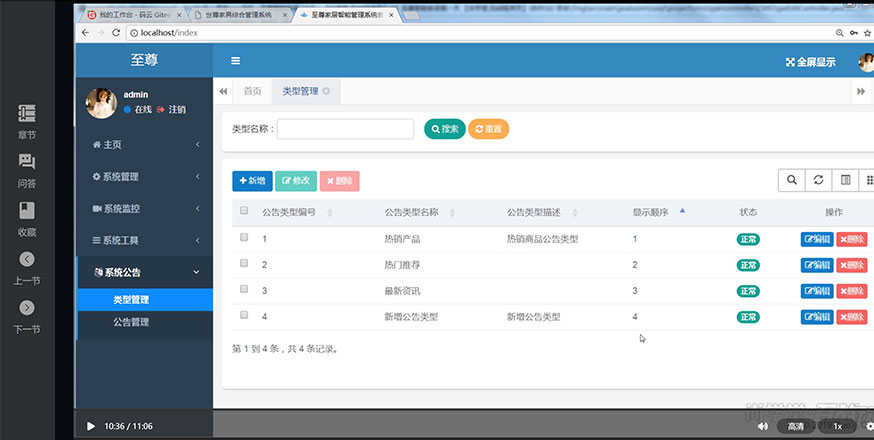Sort by 公告类型描述 column
Image resolution: width=874 pixels, height=440 pixels.
(x=542, y=212)
